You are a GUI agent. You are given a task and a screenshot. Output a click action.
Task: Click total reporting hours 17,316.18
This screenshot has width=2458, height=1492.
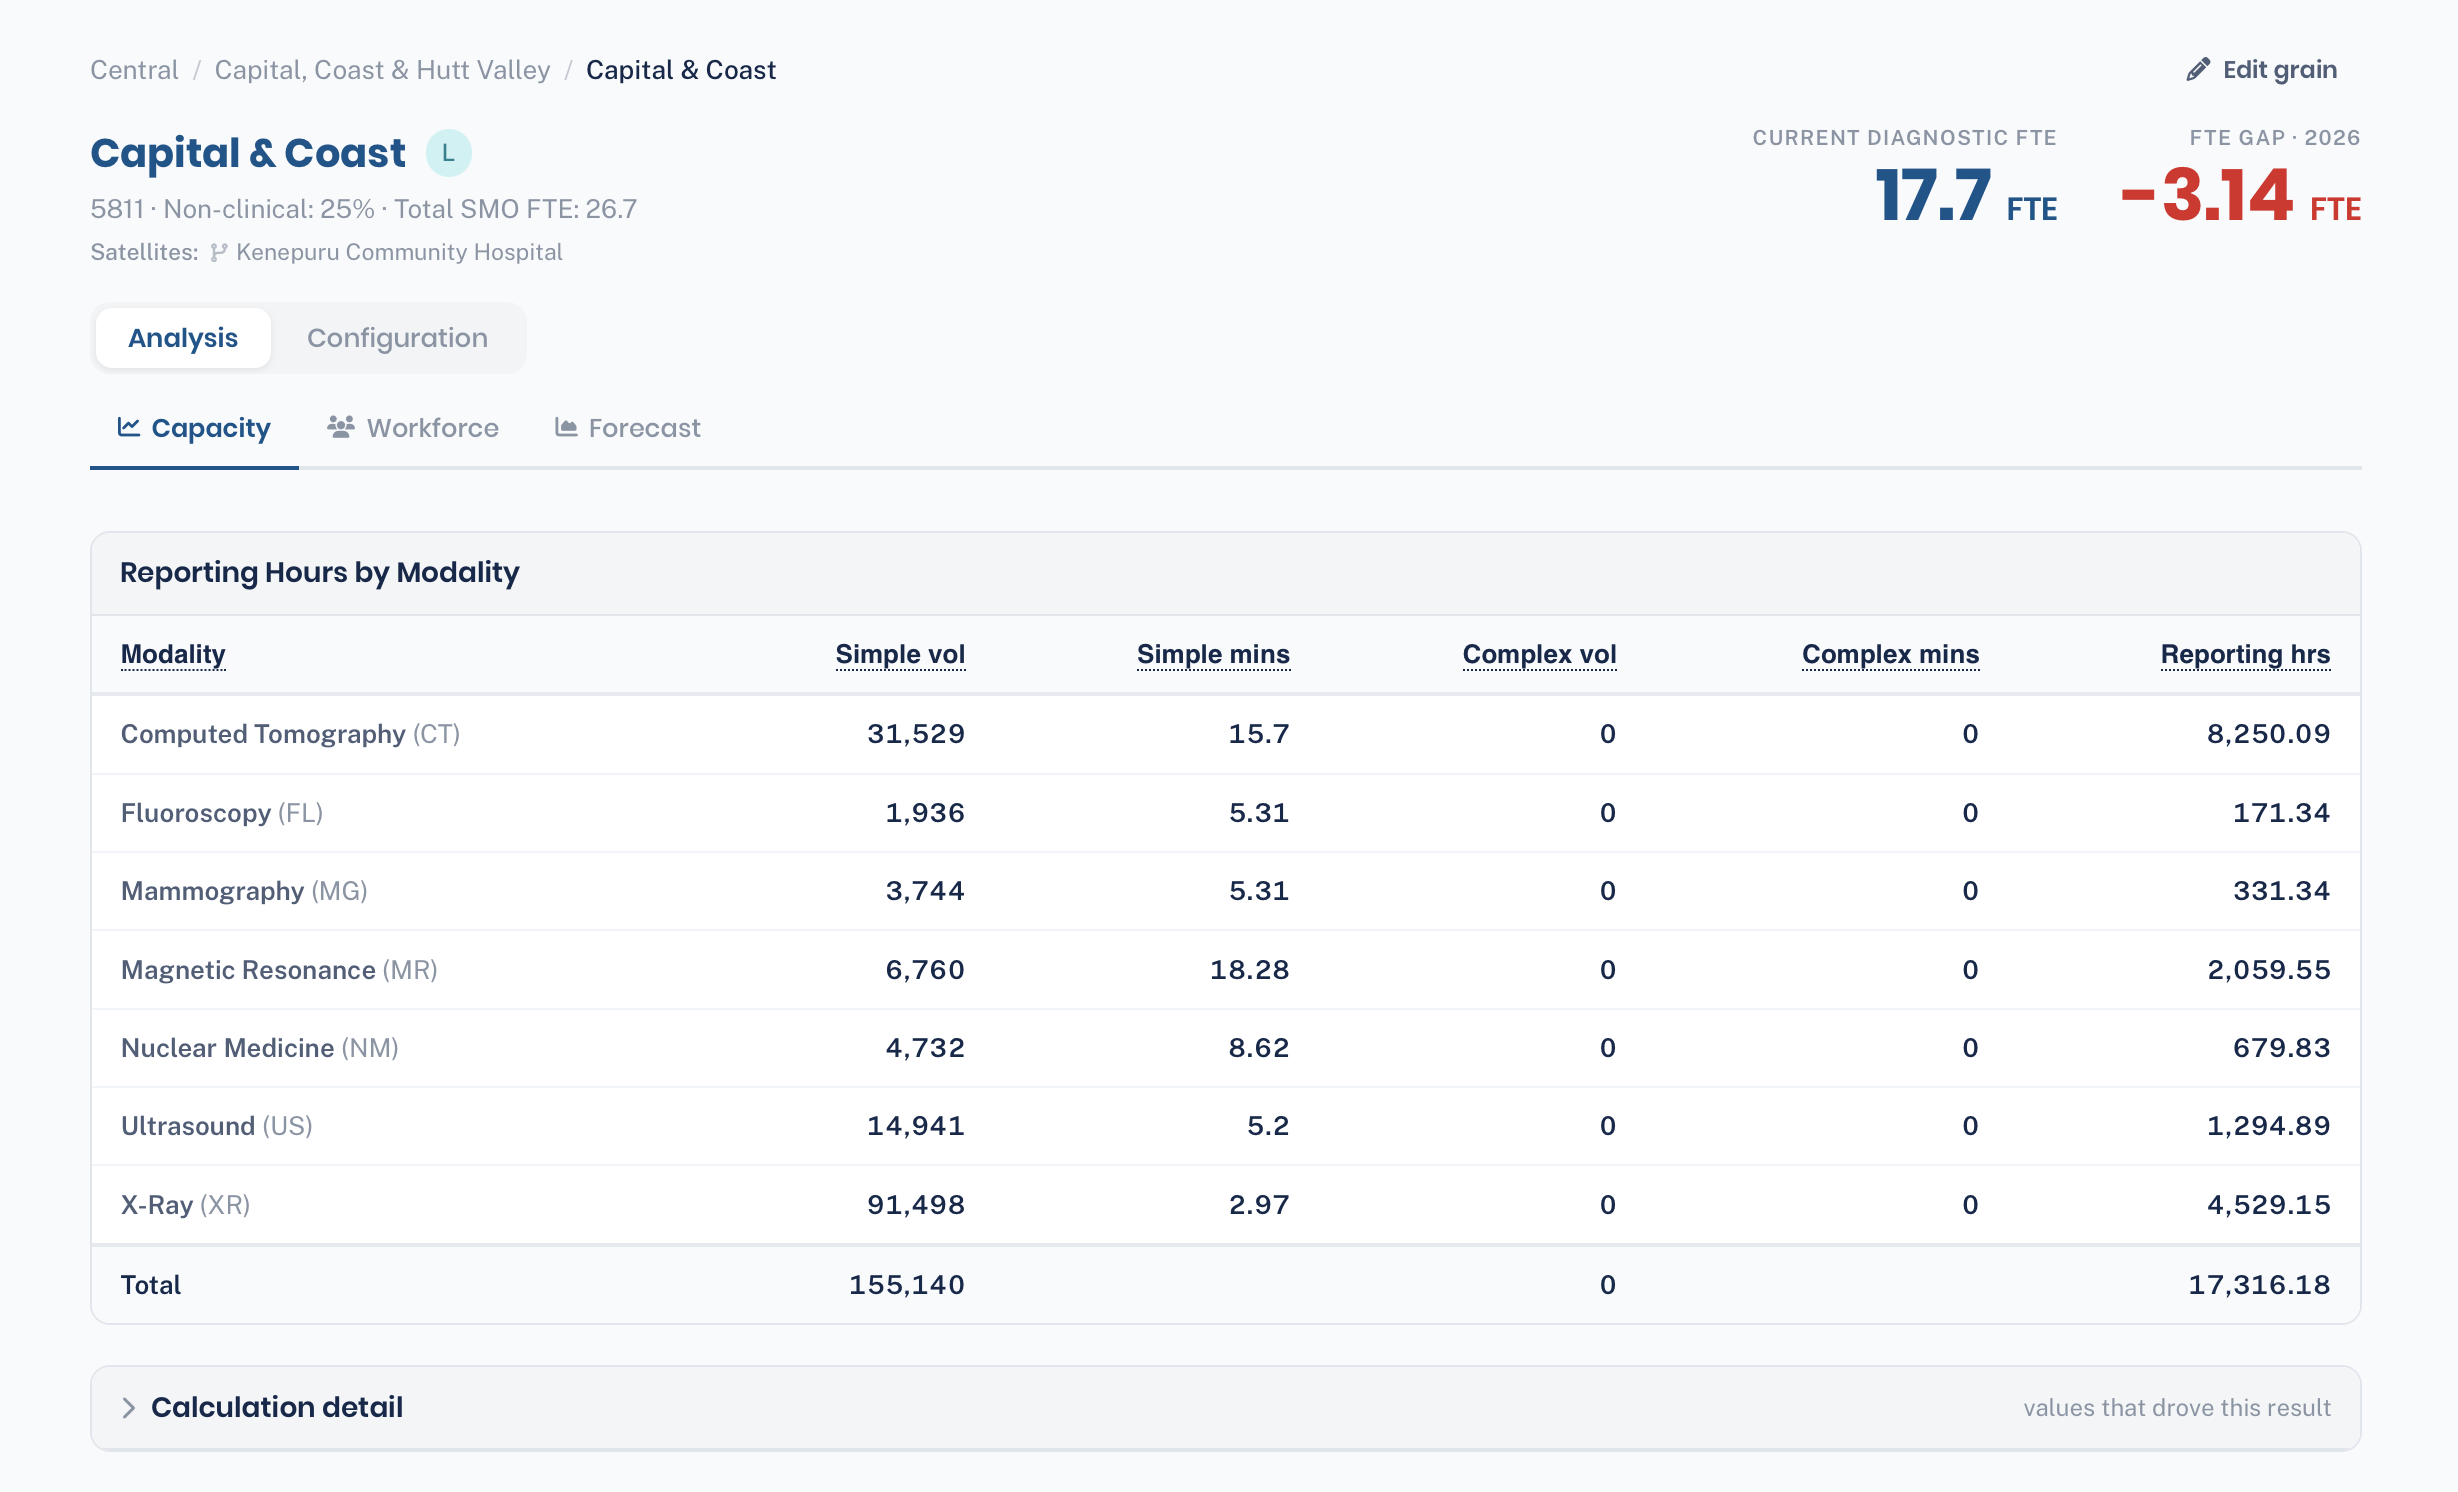tap(2260, 1285)
